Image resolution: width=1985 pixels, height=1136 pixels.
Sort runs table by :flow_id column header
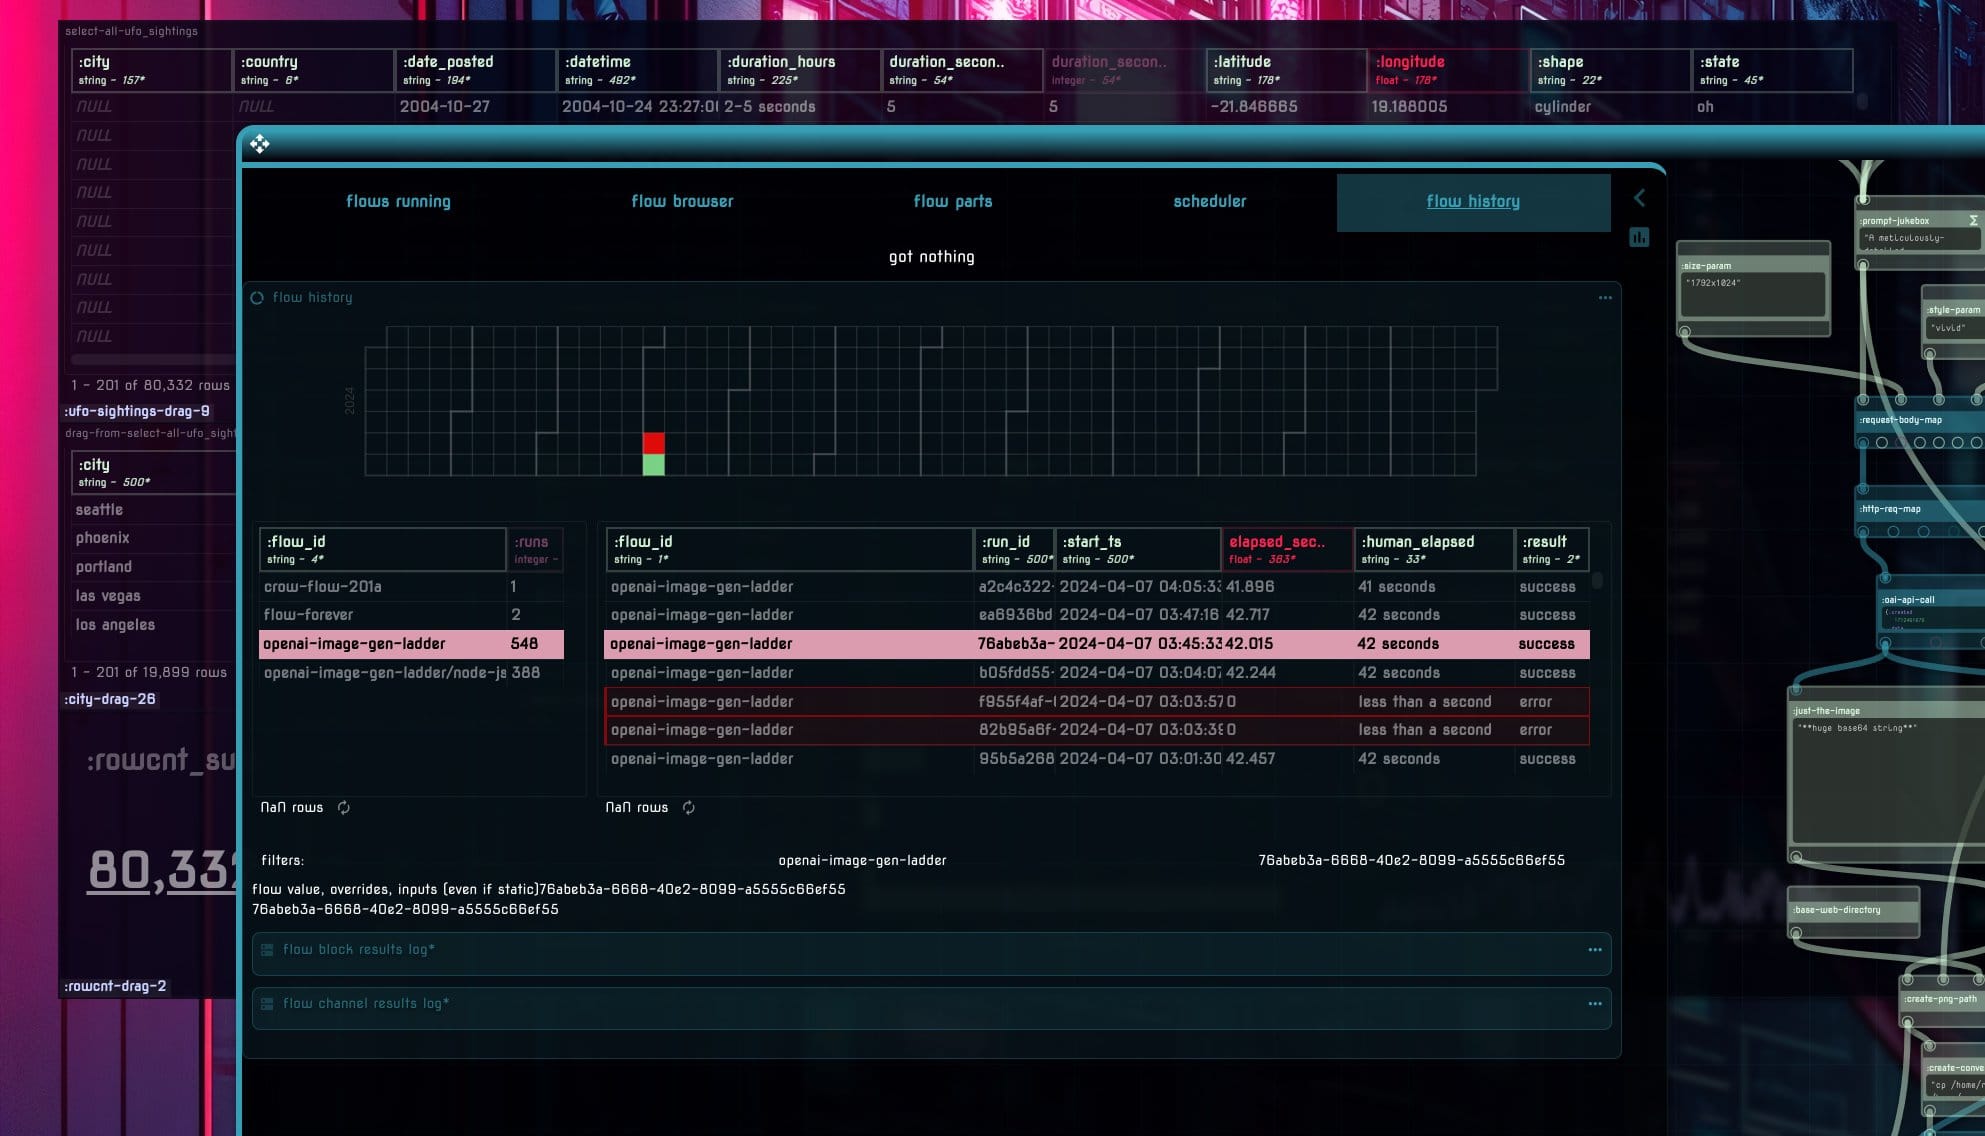click(382, 549)
